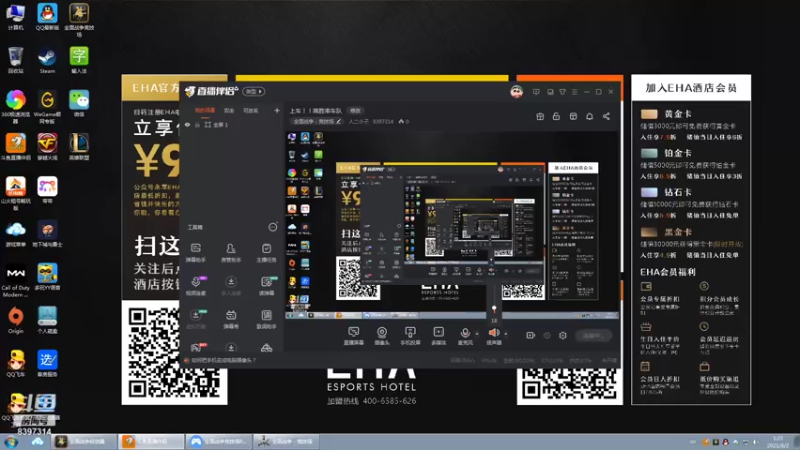Open the greyed download-icon tool beside 视频连麦
Viewport: 800px width, 450px height.
pos(231,286)
